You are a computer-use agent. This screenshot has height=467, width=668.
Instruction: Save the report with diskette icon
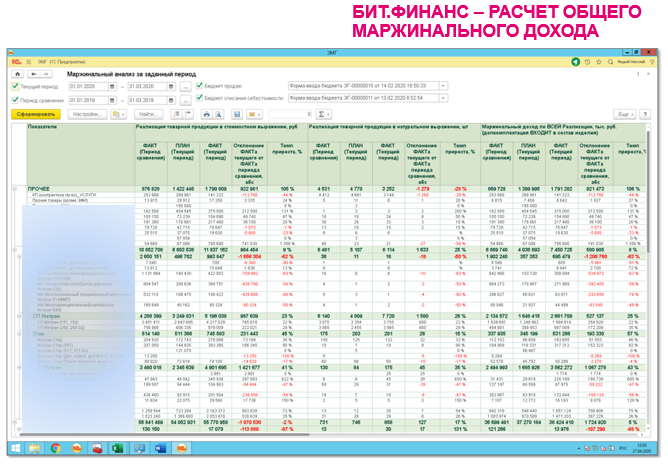tap(237, 114)
